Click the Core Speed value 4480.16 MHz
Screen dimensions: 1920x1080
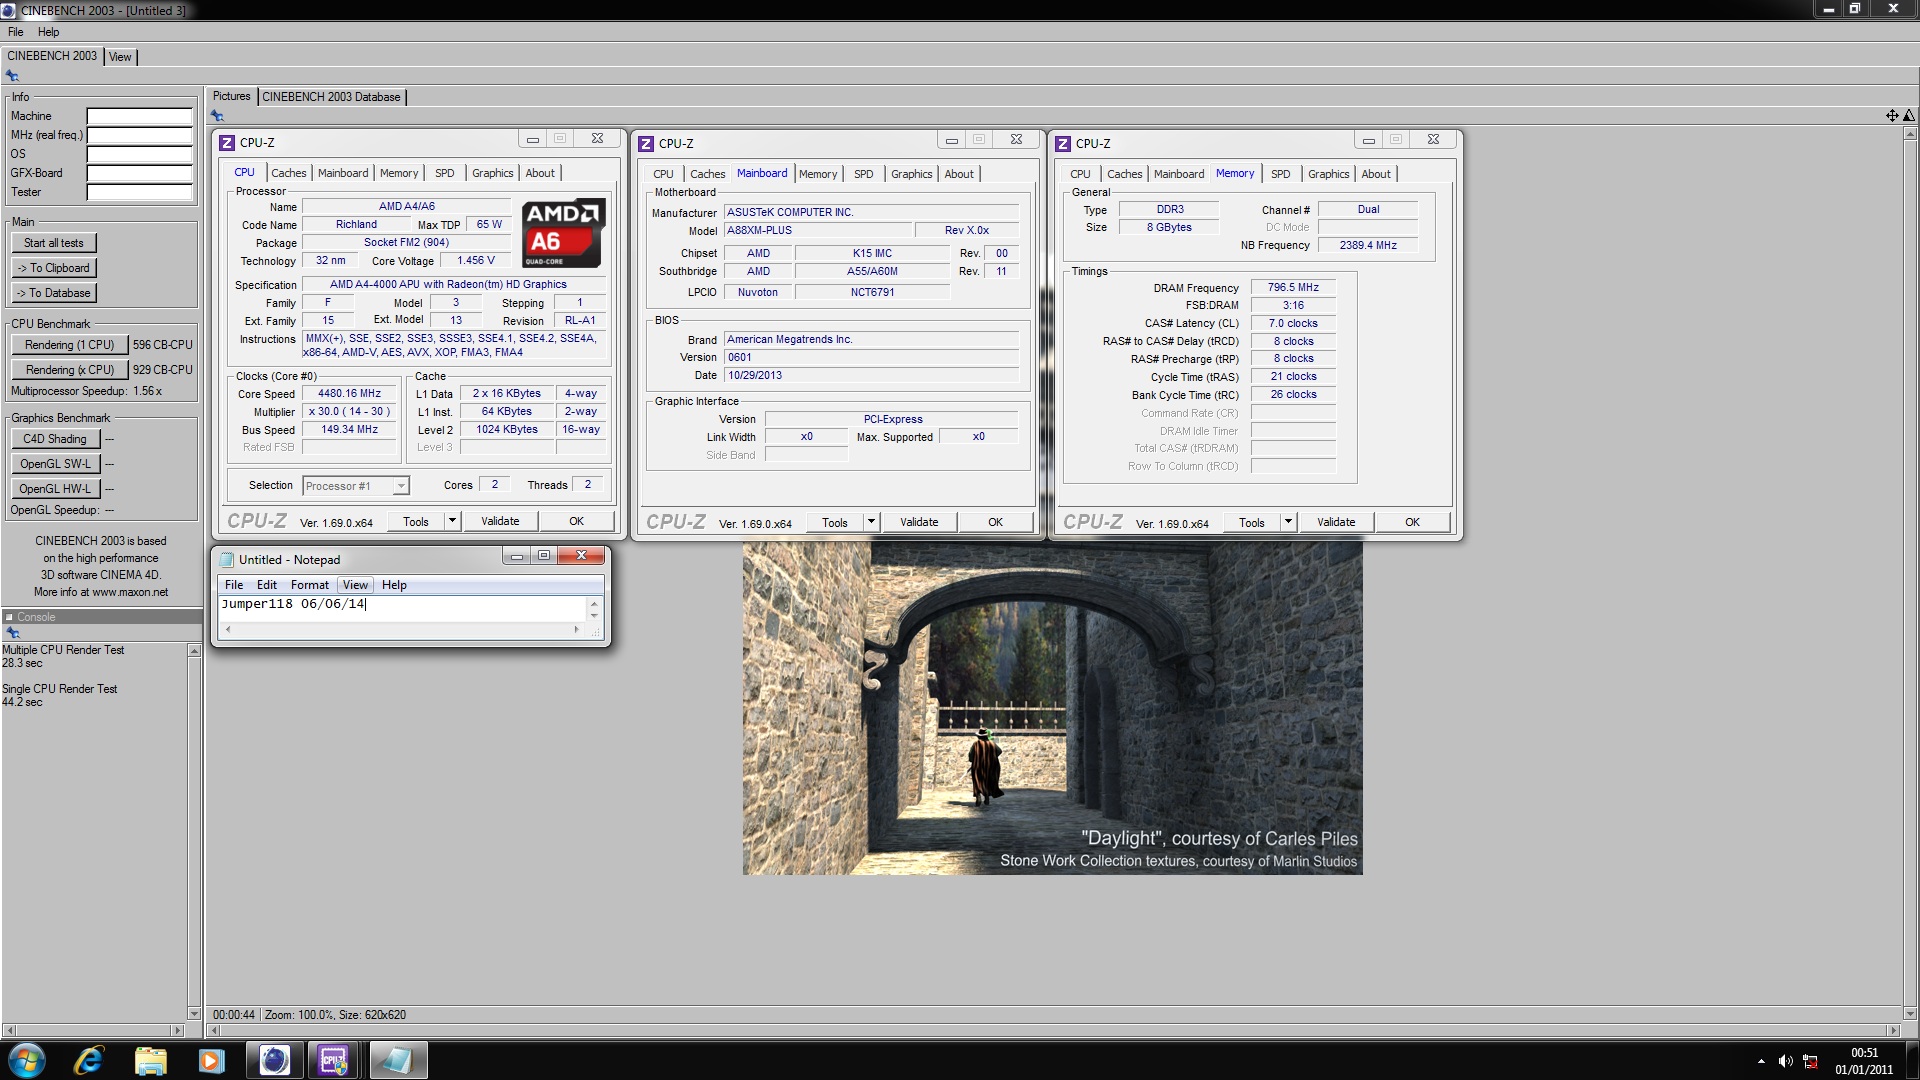(349, 394)
